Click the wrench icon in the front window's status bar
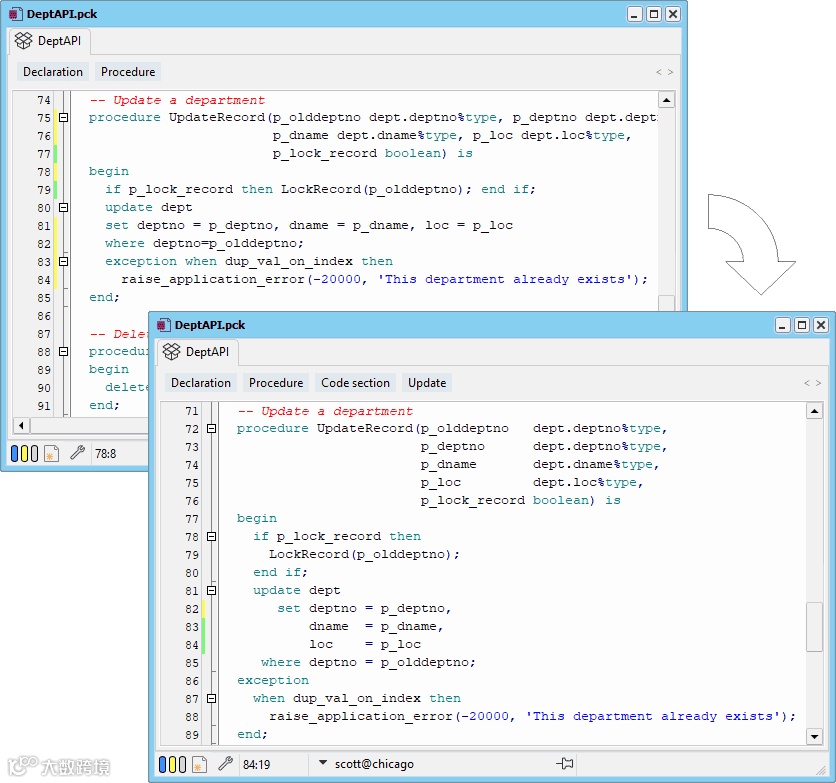 point(225,764)
